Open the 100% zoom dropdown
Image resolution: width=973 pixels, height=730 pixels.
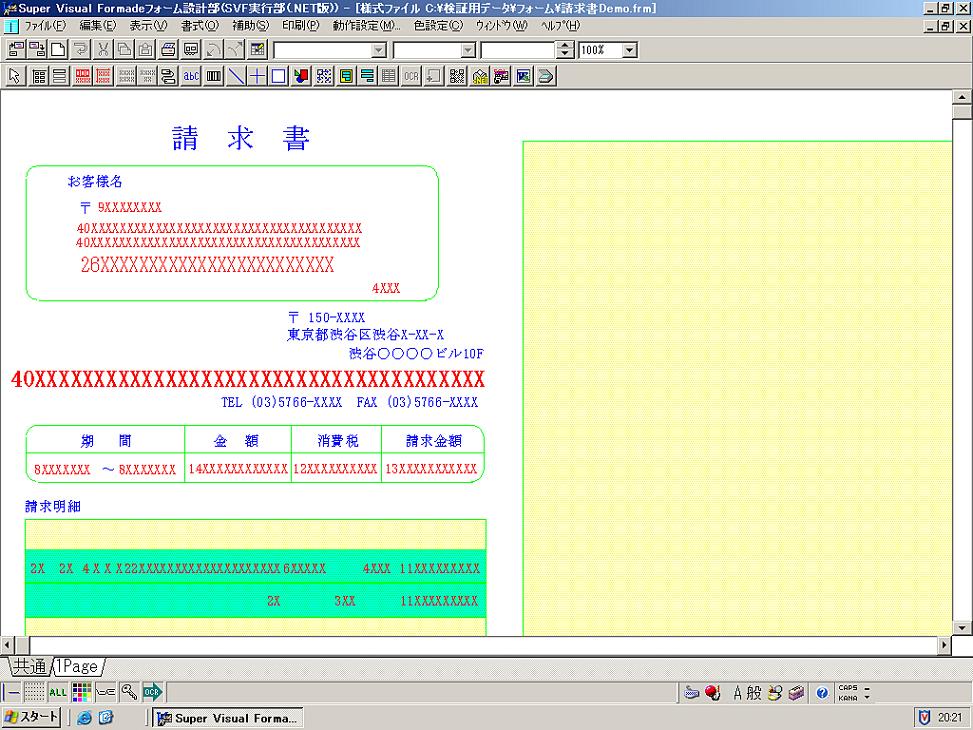629,50
